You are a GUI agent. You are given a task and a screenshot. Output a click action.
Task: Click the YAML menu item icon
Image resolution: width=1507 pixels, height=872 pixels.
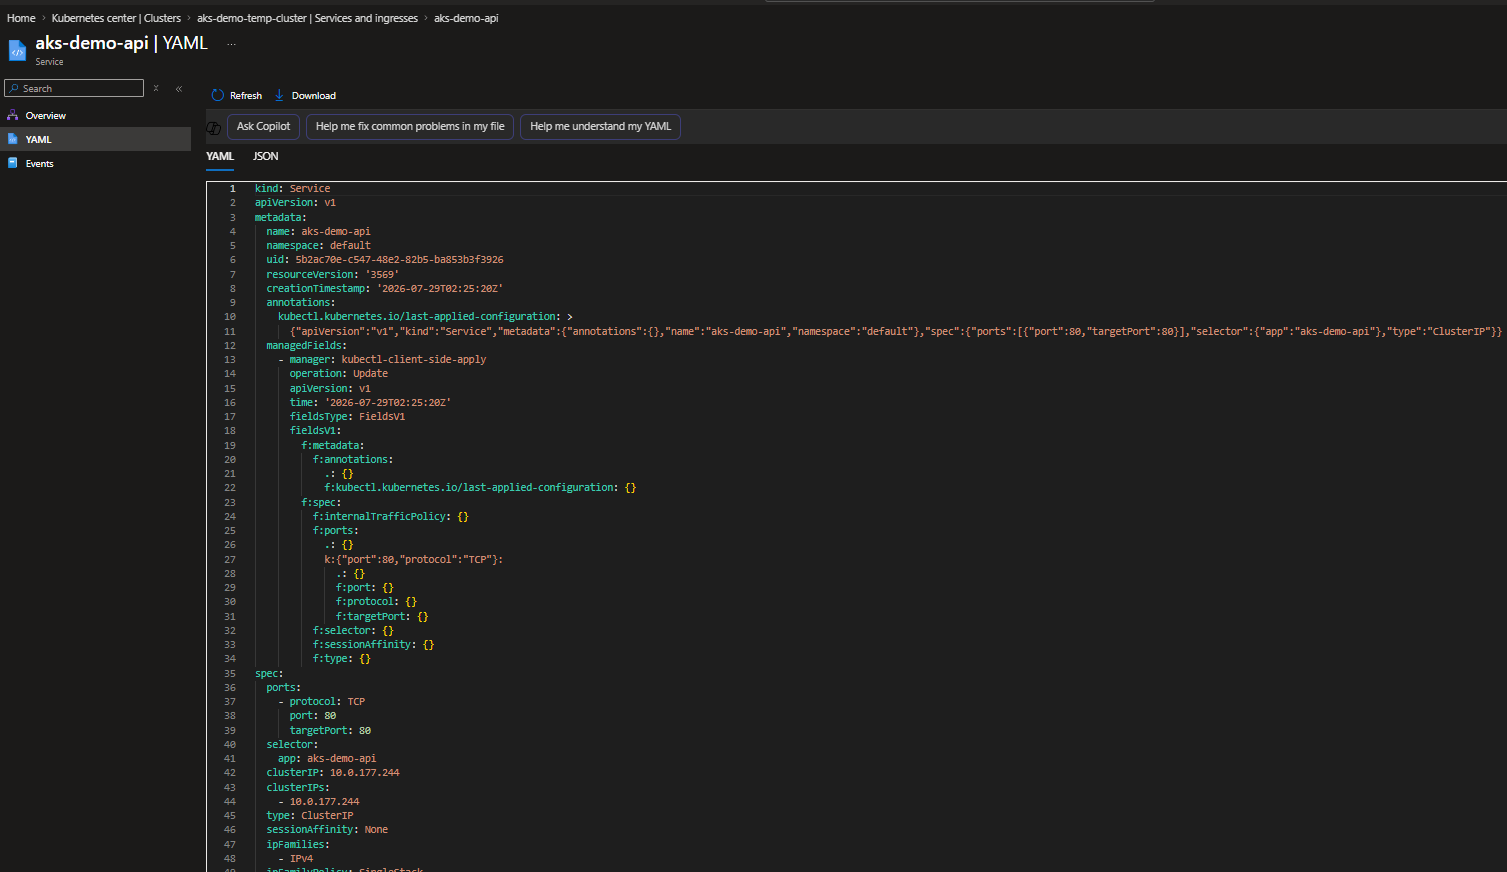13,139
